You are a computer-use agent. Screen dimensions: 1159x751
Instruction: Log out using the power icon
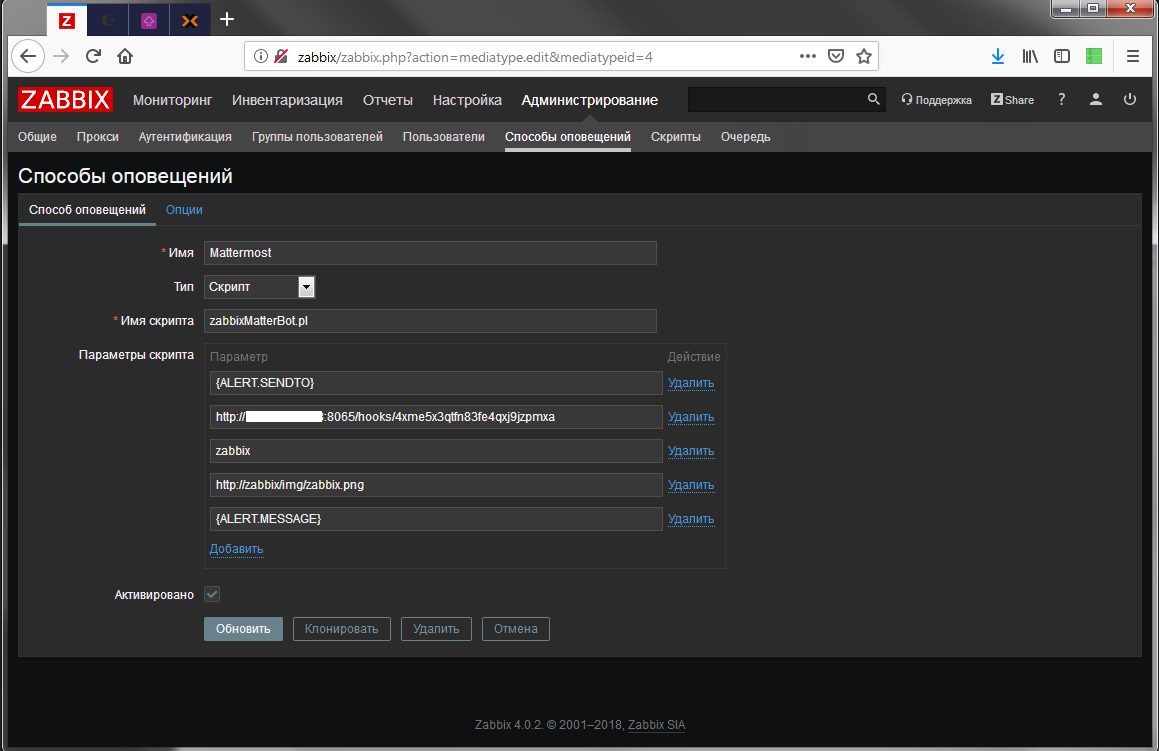pyautogui.click(x=1129, y=99)
